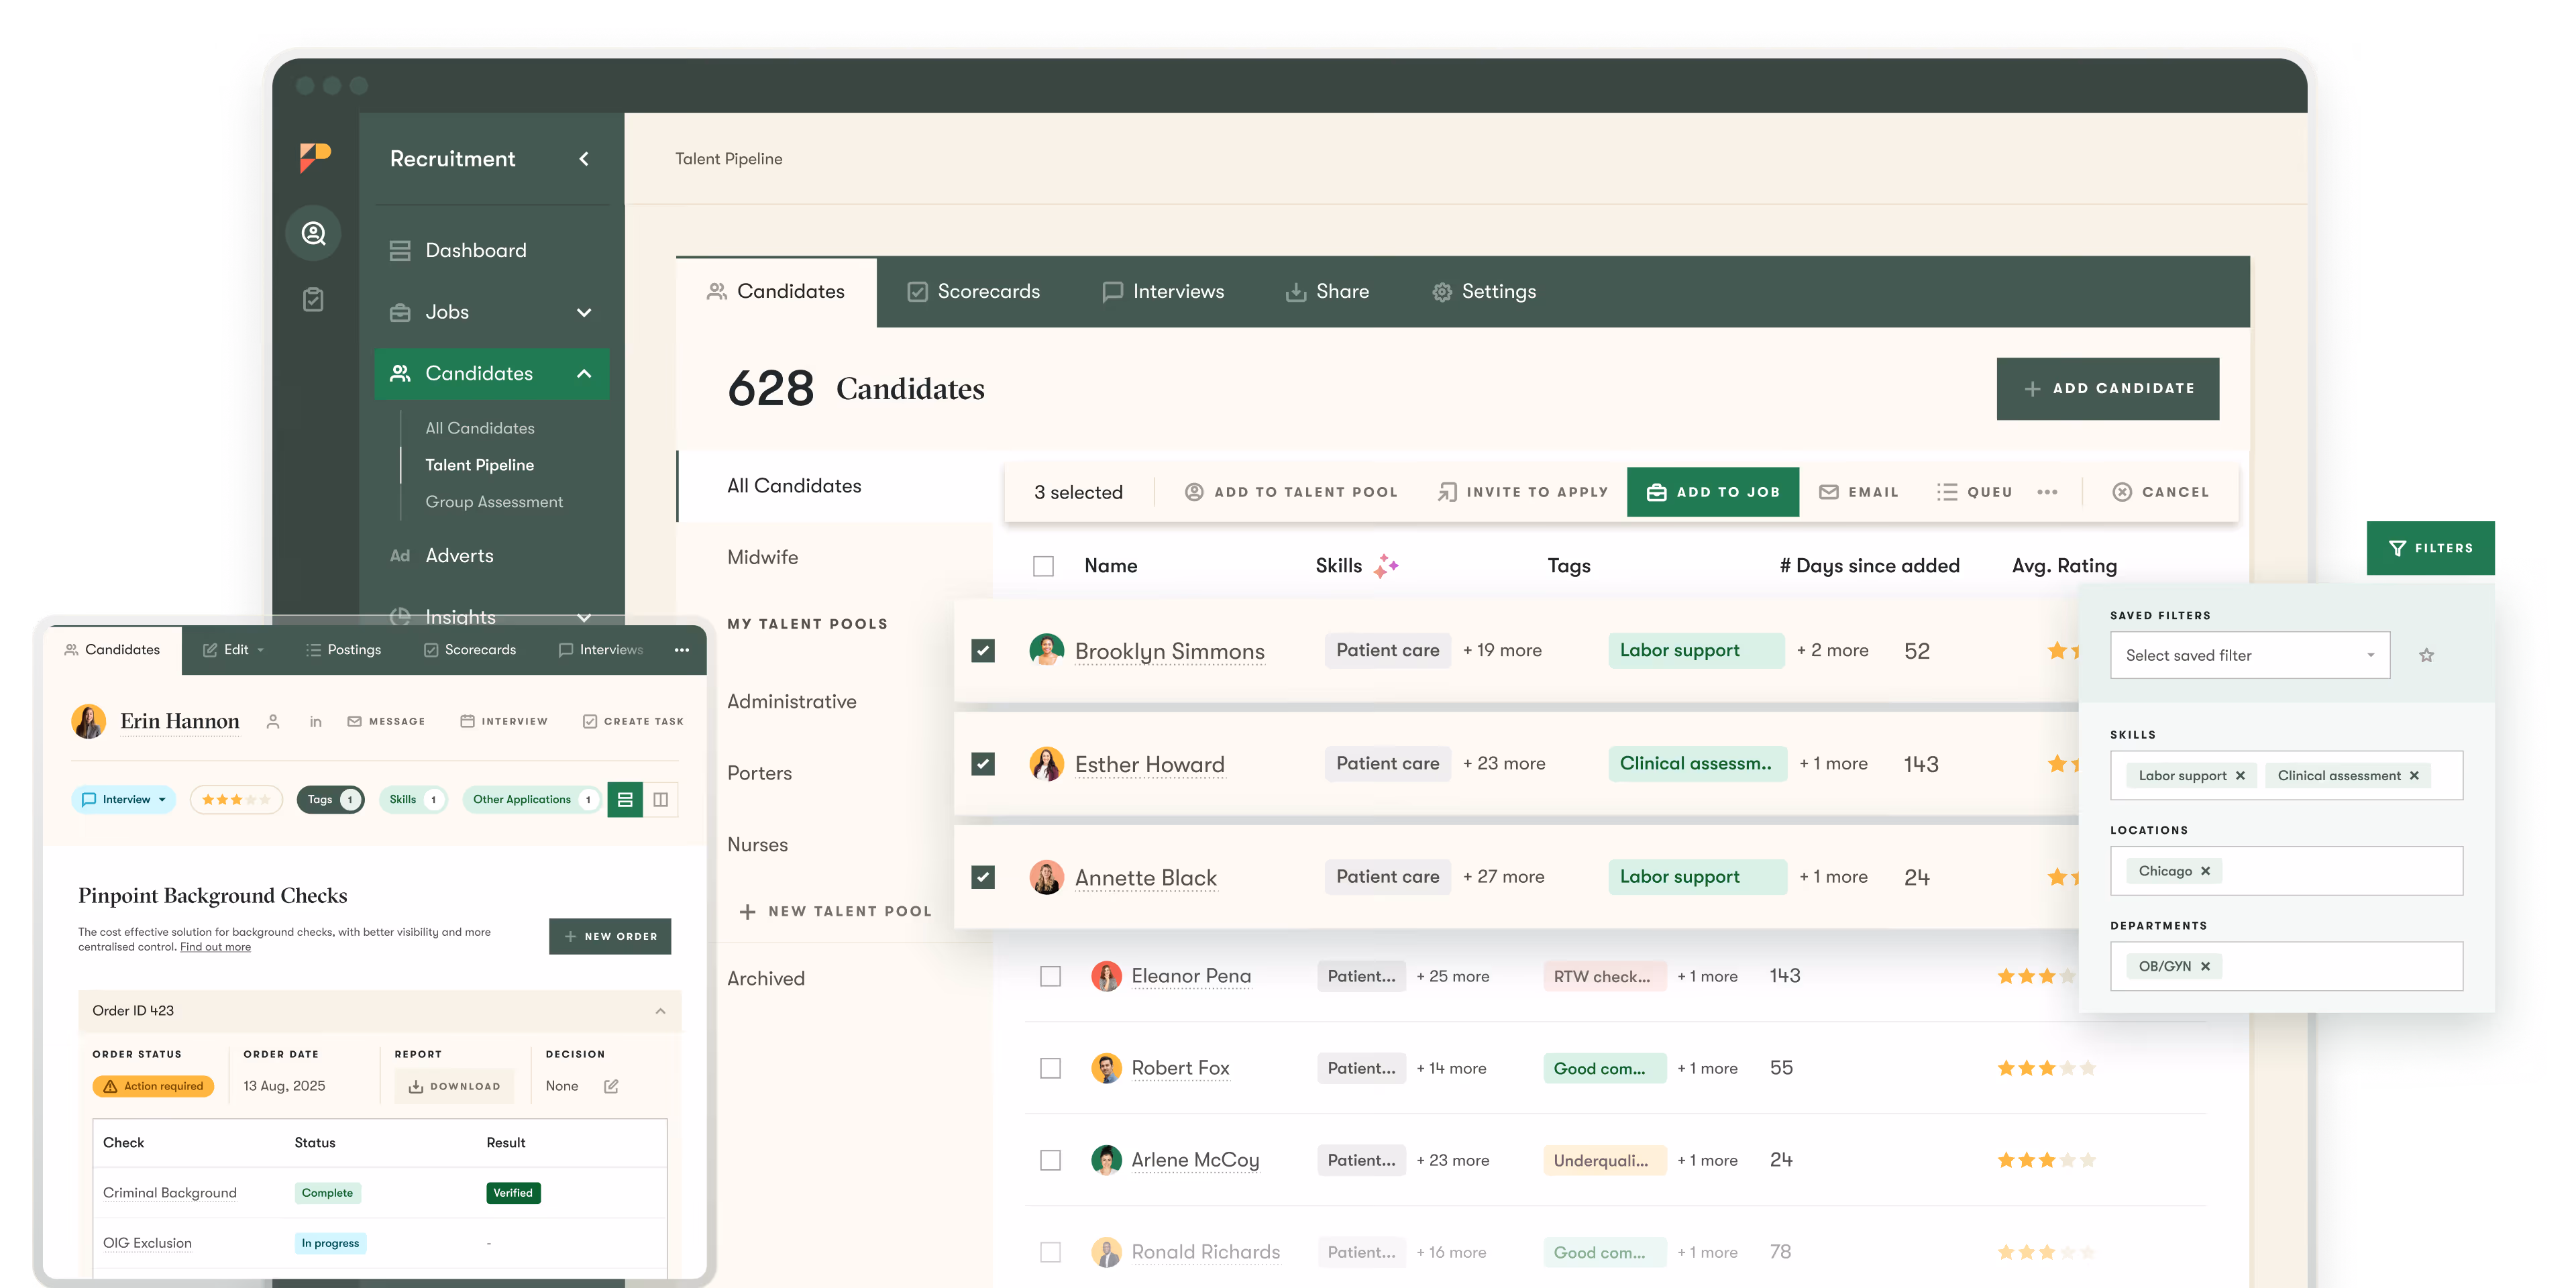Check the Robert Fox row checkbox
The image size is (2576, 1288).
coord(1050,1068)
